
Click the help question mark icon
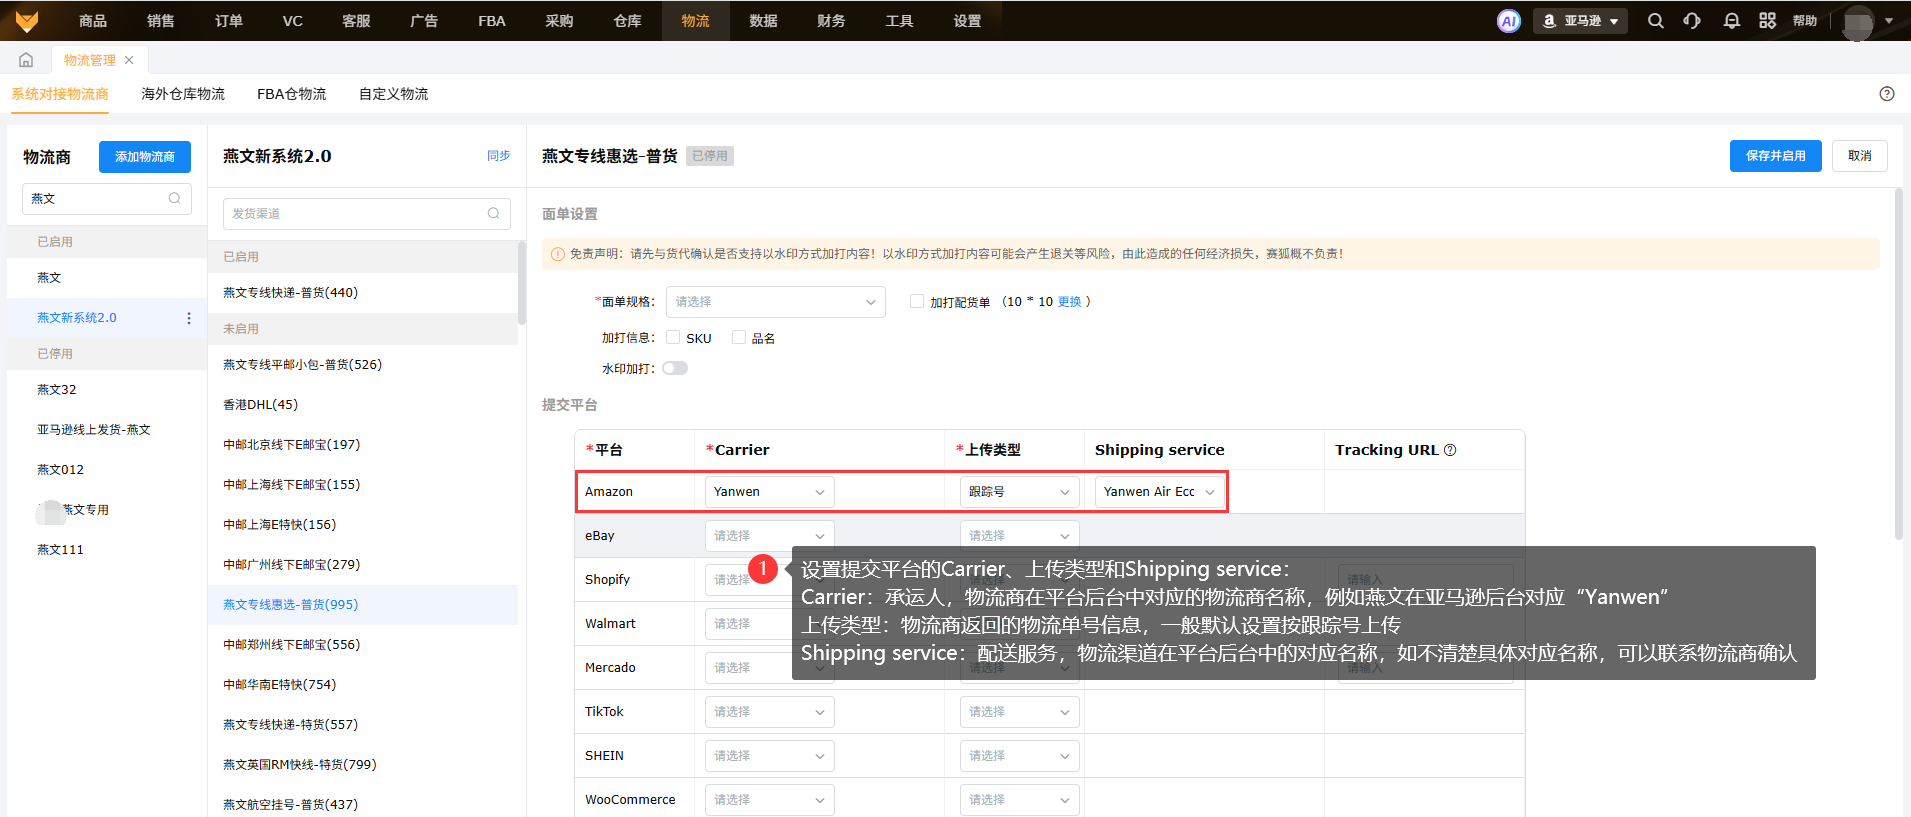click(x=1886, y=94)
